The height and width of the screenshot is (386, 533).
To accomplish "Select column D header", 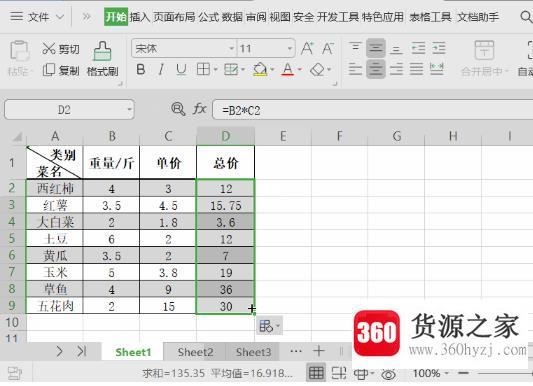I will [226, 136].
